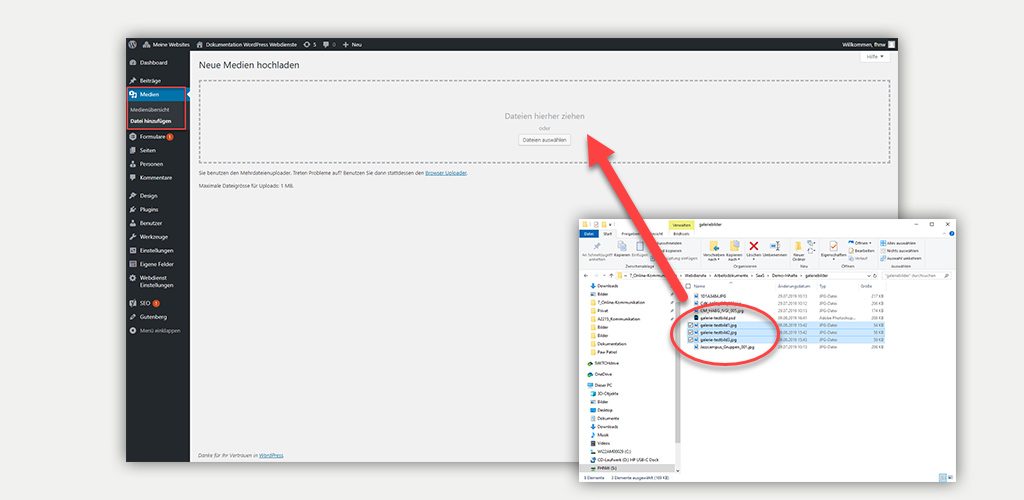Click the red Löschen icon in Explorer

[x=754, y=246]
